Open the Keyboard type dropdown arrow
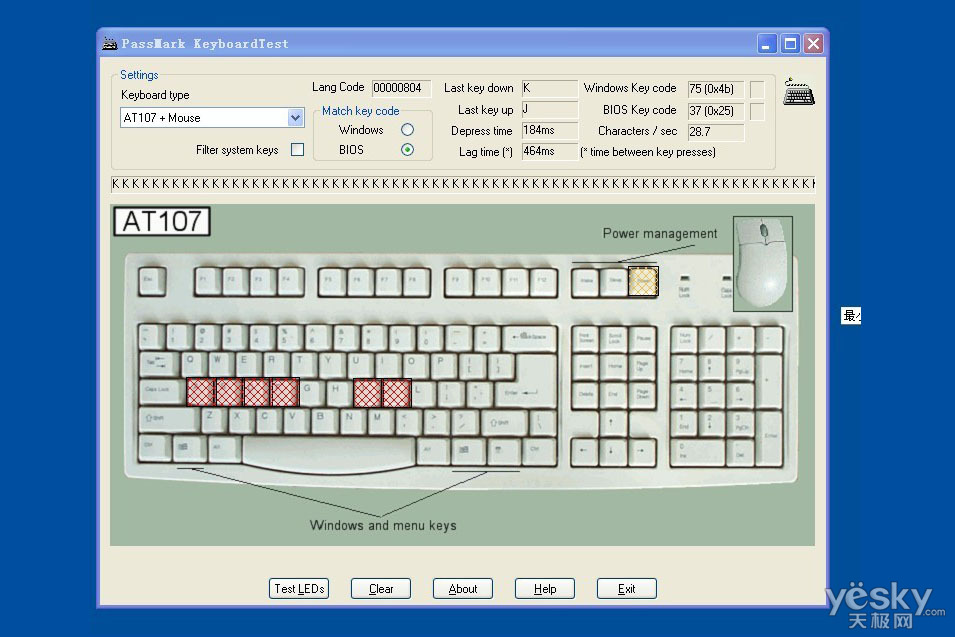 tap(295, 118)
